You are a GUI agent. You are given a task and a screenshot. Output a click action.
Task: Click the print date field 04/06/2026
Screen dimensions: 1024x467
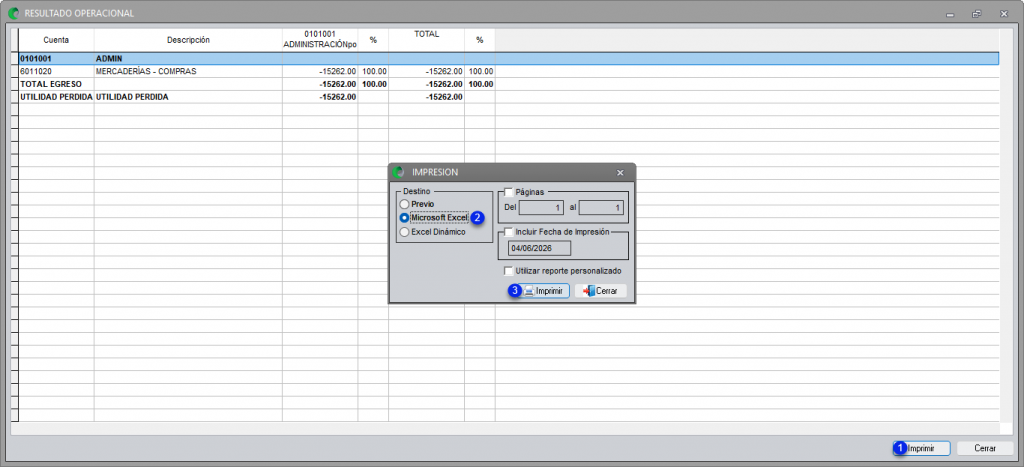coord(539,248)
